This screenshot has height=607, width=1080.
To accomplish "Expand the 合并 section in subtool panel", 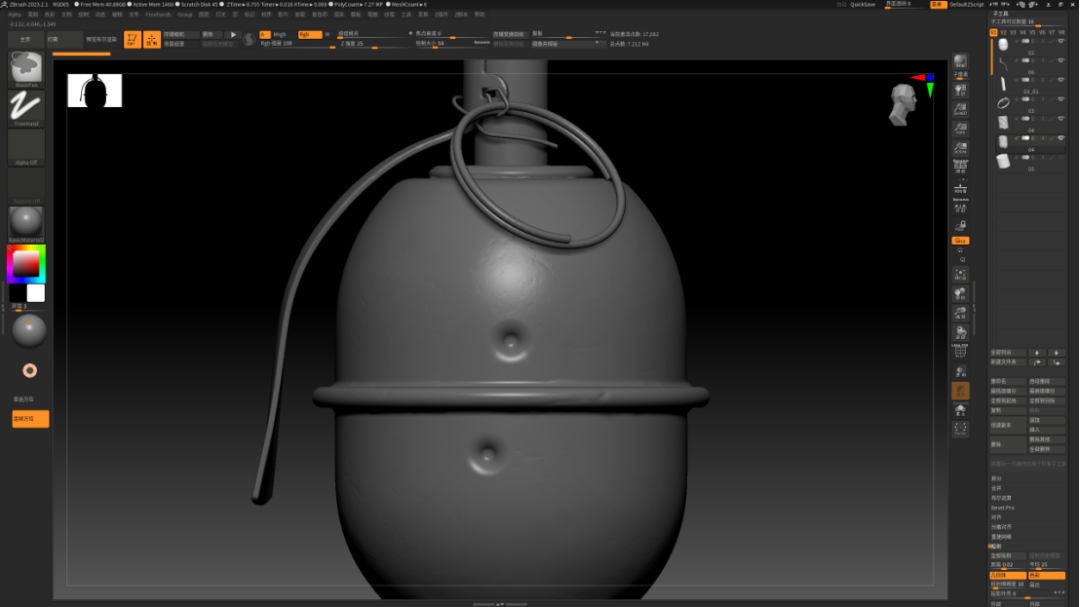I will [x=996, y=488].
